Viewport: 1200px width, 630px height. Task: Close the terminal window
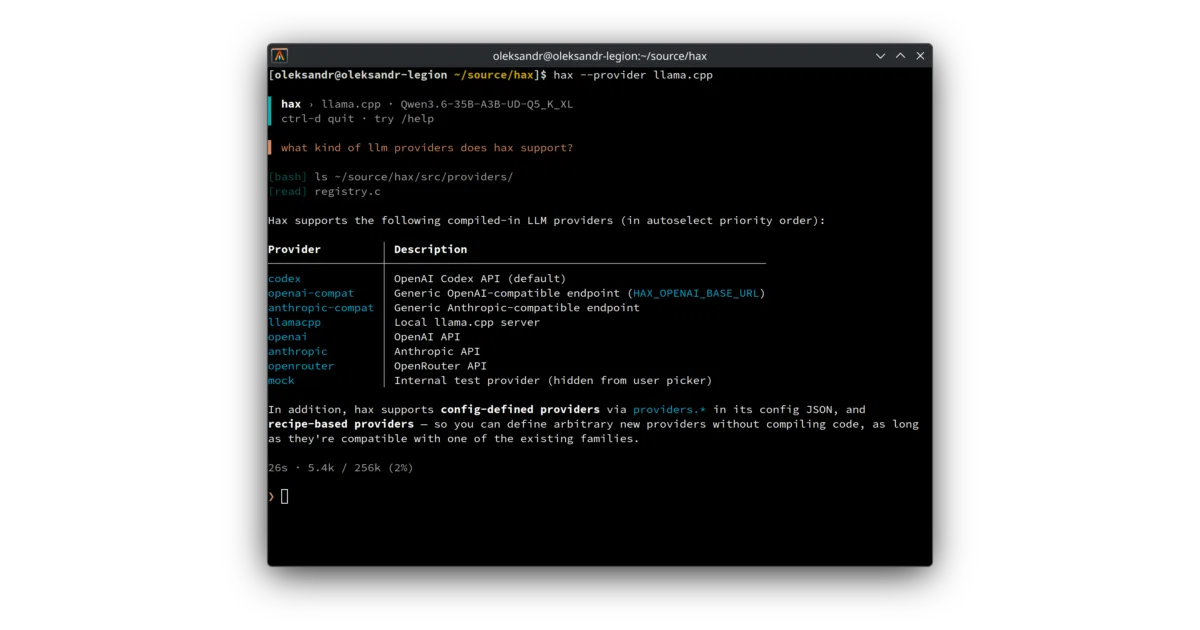[x=920, y=56]
